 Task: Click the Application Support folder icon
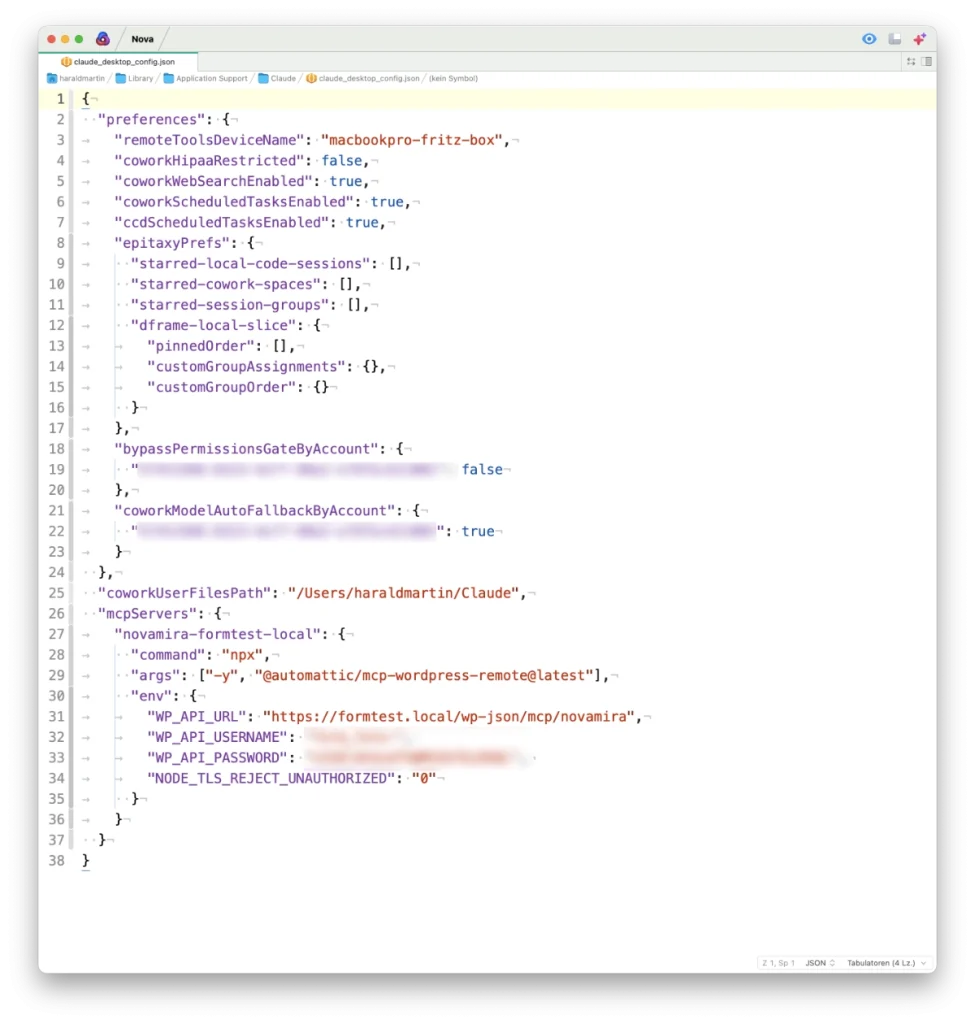pyautogui.click(x=168, y=78)
